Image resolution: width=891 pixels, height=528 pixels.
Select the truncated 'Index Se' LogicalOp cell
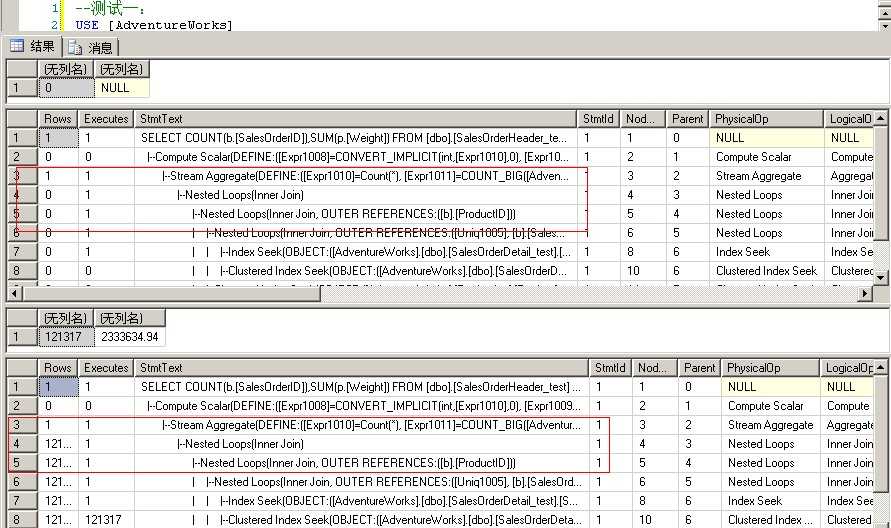point(849,252)
